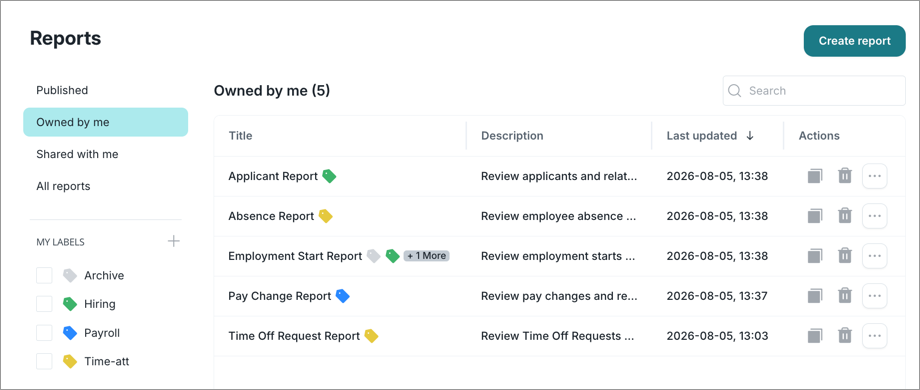
Task: Check the Archive label checkbox
Action: 45,275
